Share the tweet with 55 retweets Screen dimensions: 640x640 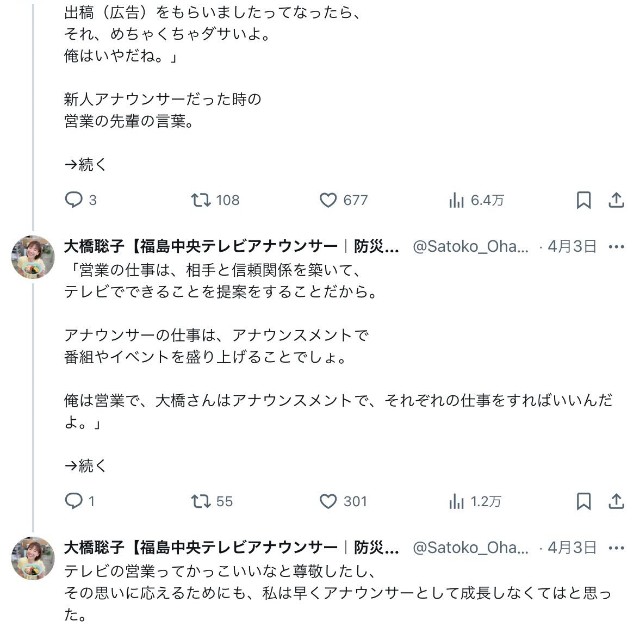[616, 501]
